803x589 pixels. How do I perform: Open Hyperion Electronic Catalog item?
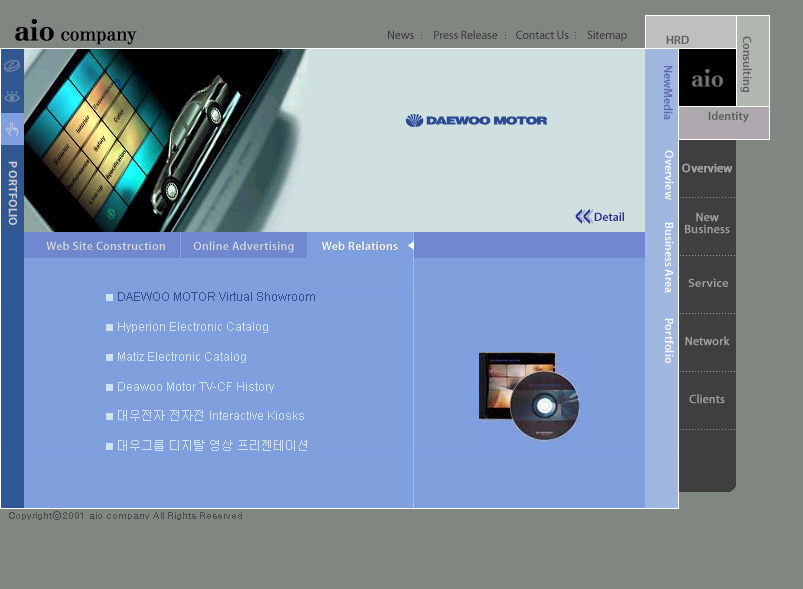pyautogui.click(x=193, y=327)
